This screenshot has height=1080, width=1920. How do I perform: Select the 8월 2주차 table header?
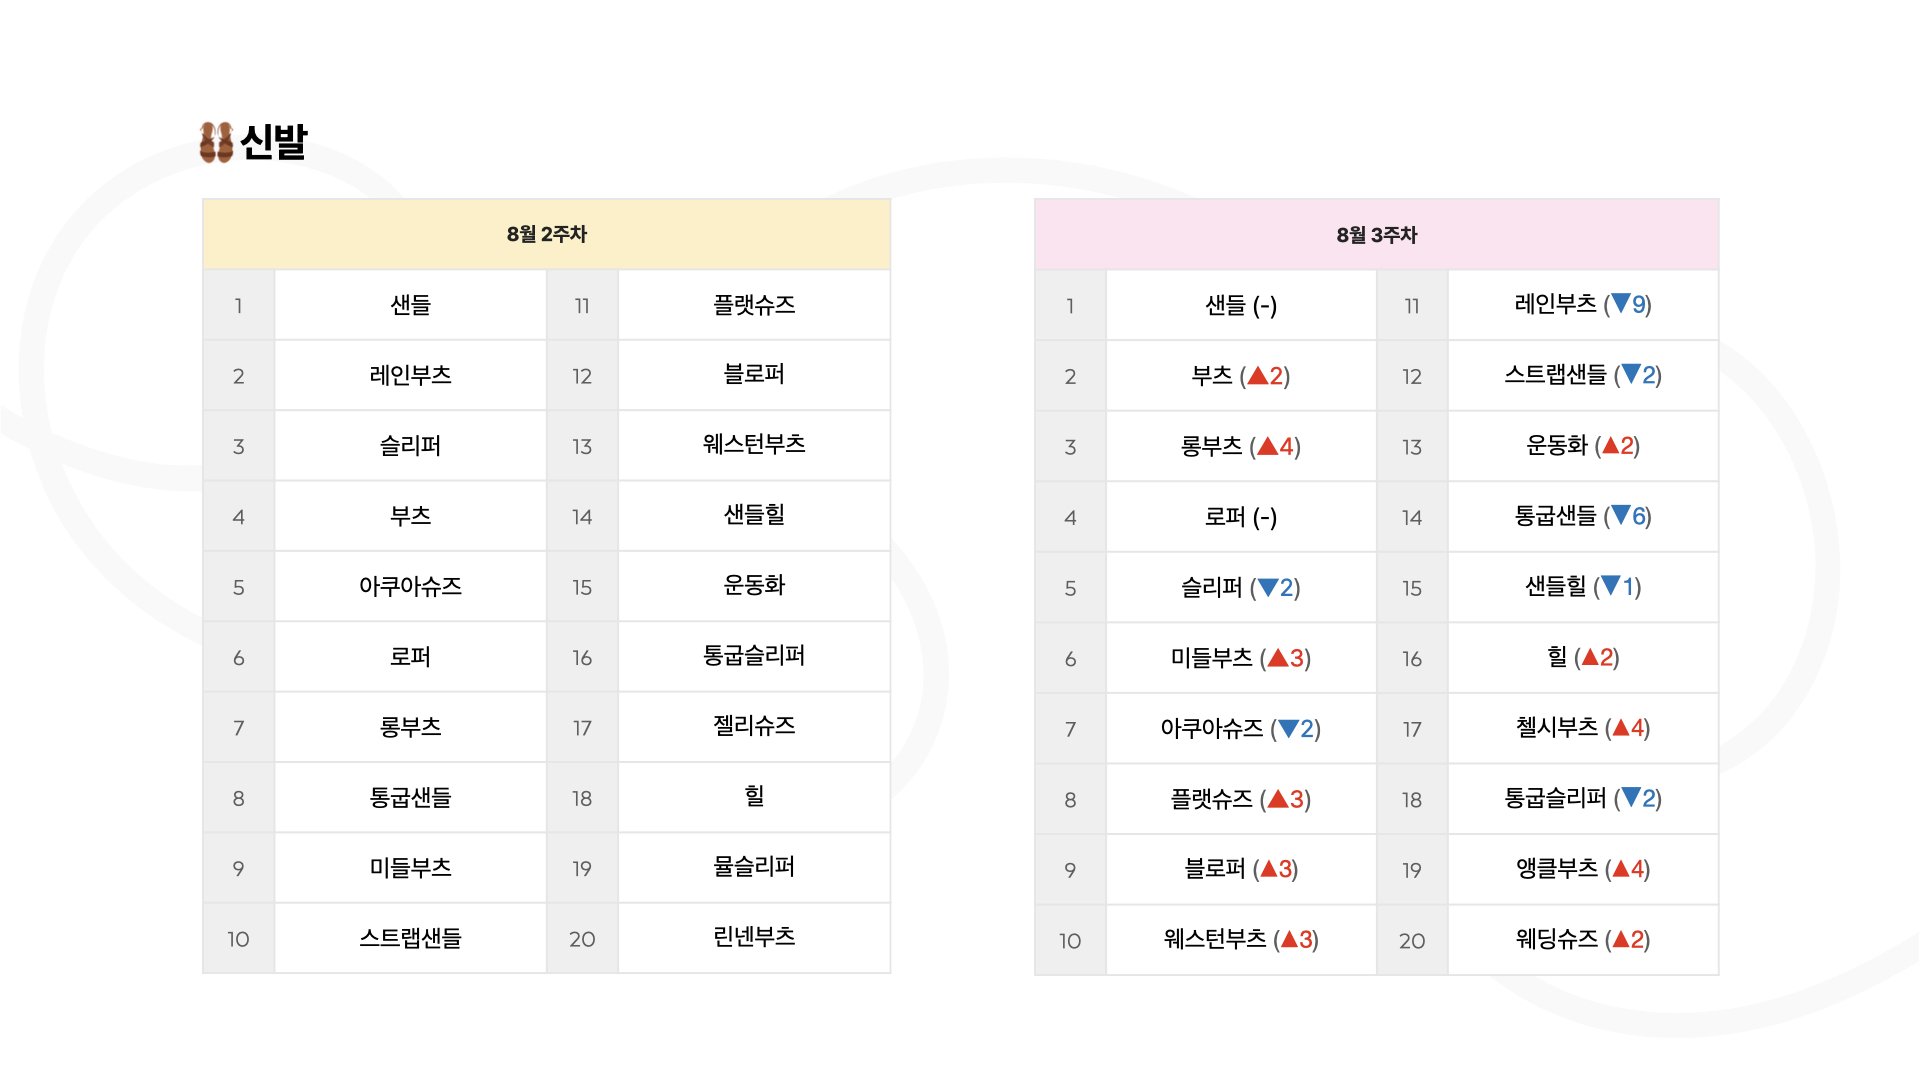click(546, 234)
